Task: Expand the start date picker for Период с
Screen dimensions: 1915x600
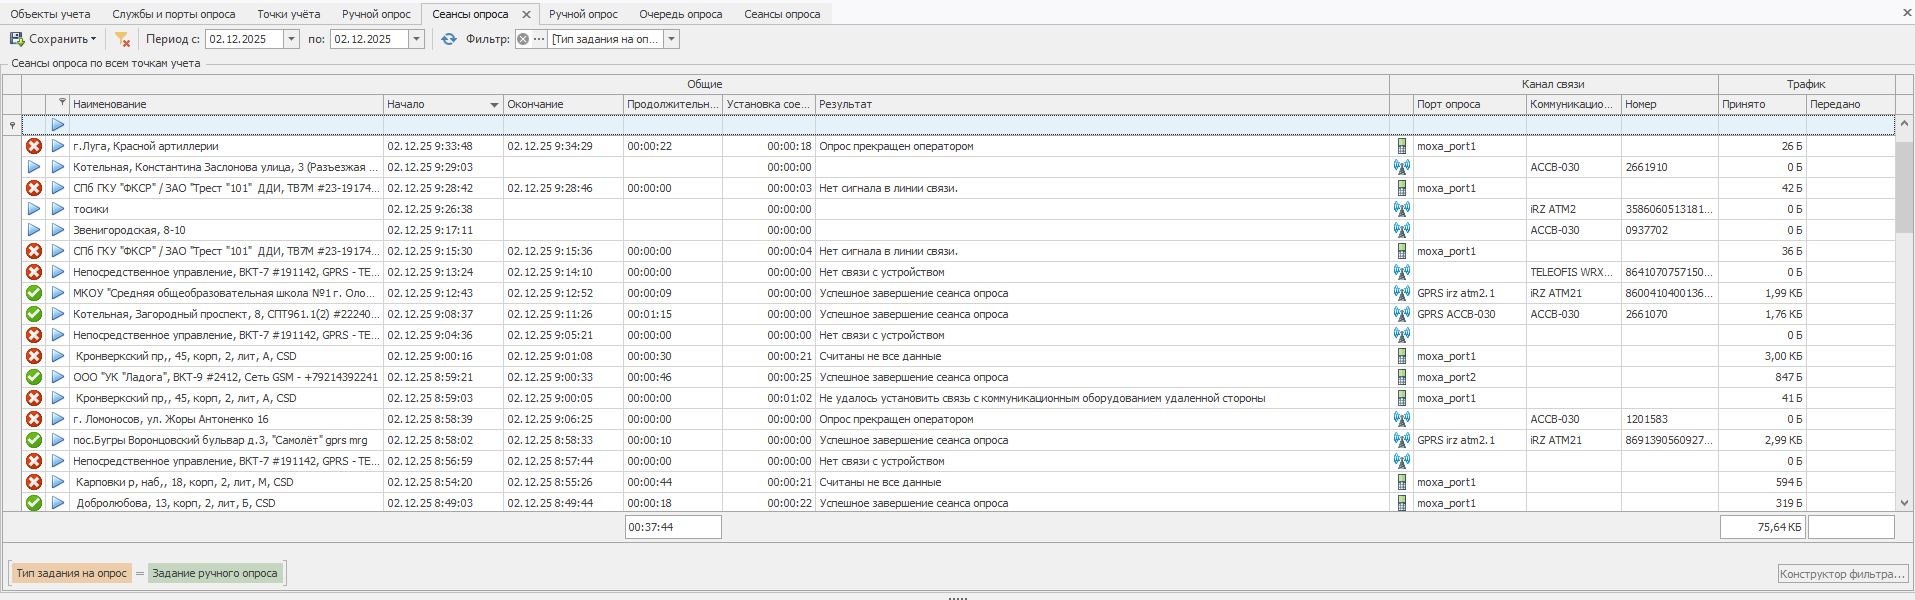Action: [291, 39]
